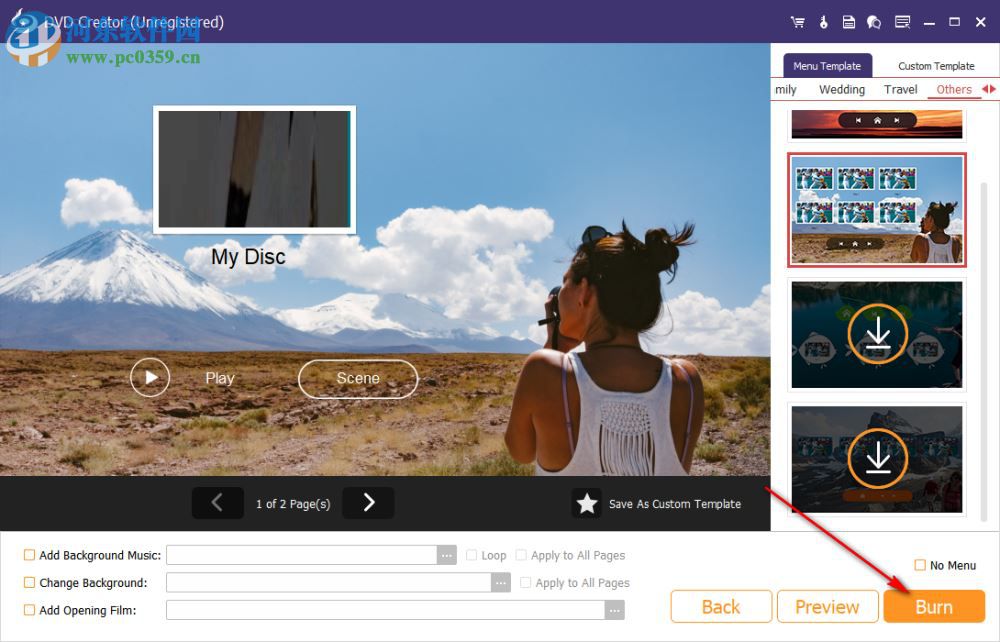Click the video thumbnail frame in preview
This screenshot has height=642, width=1000.
254,169
